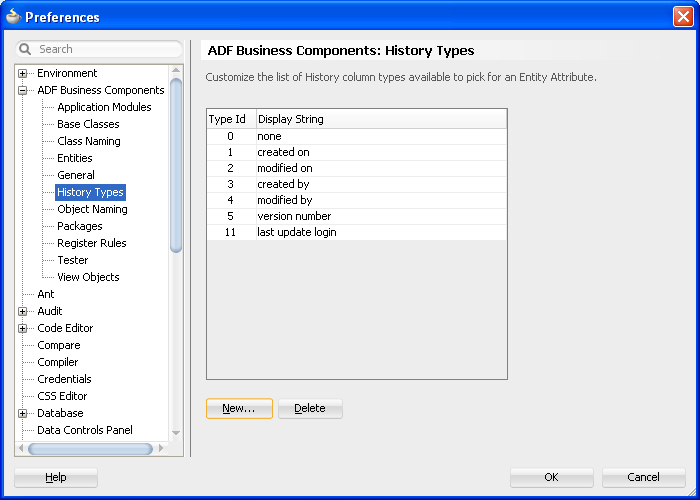Click the Type Id column header
The width and height of the screenshot is (700, 500).
tap(231, 119)
